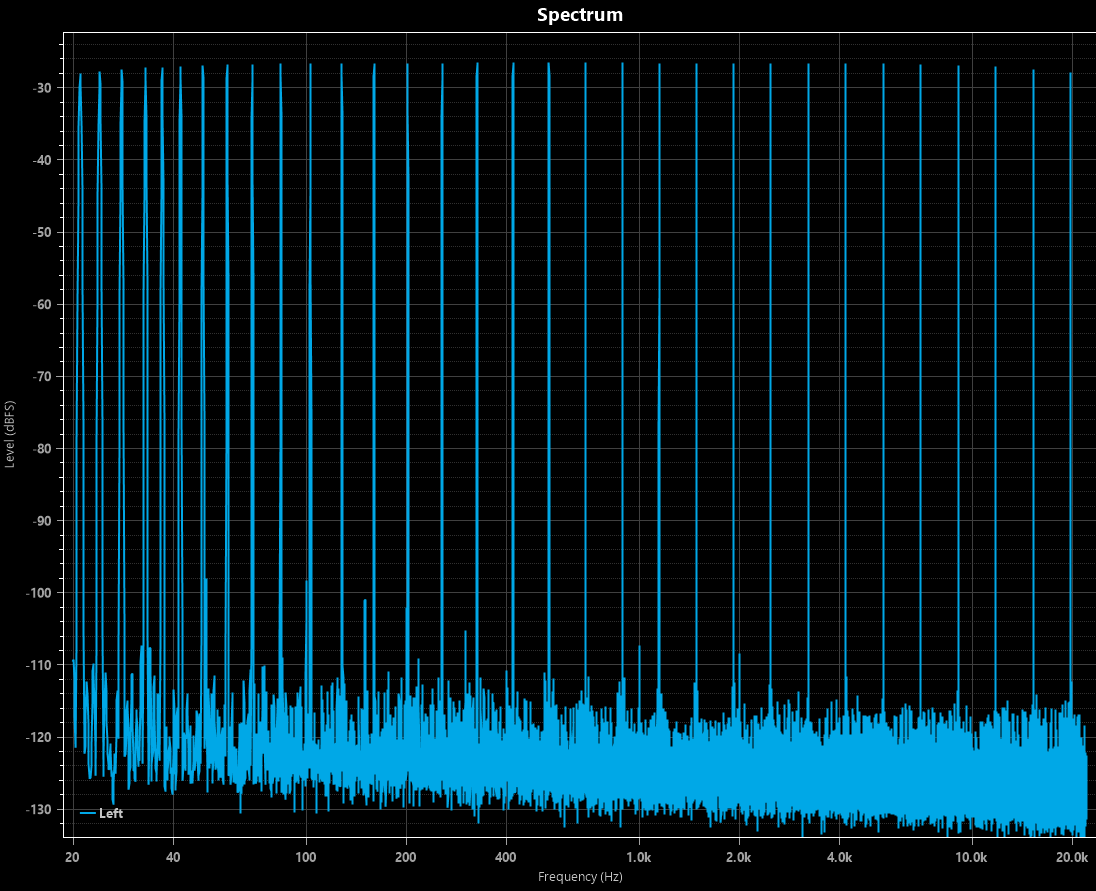Click the Spectrum chart title
Screen dimensions: 1096x891
pos(579,15)
